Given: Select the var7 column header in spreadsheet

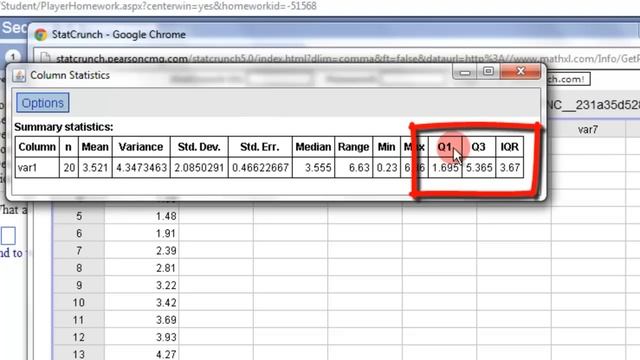Looking at the screenshot, I should click(x=588, y=130).
